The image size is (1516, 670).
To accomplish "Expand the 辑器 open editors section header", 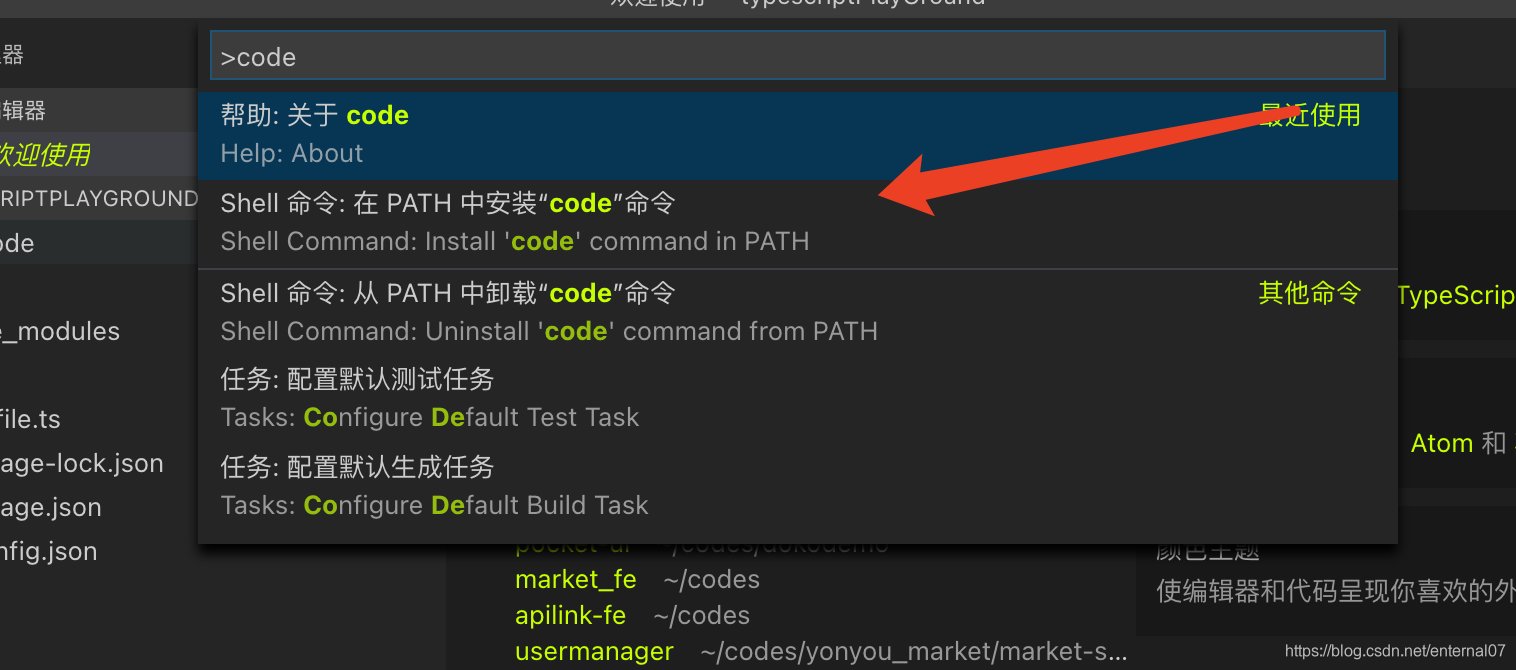I will (98, 110).
